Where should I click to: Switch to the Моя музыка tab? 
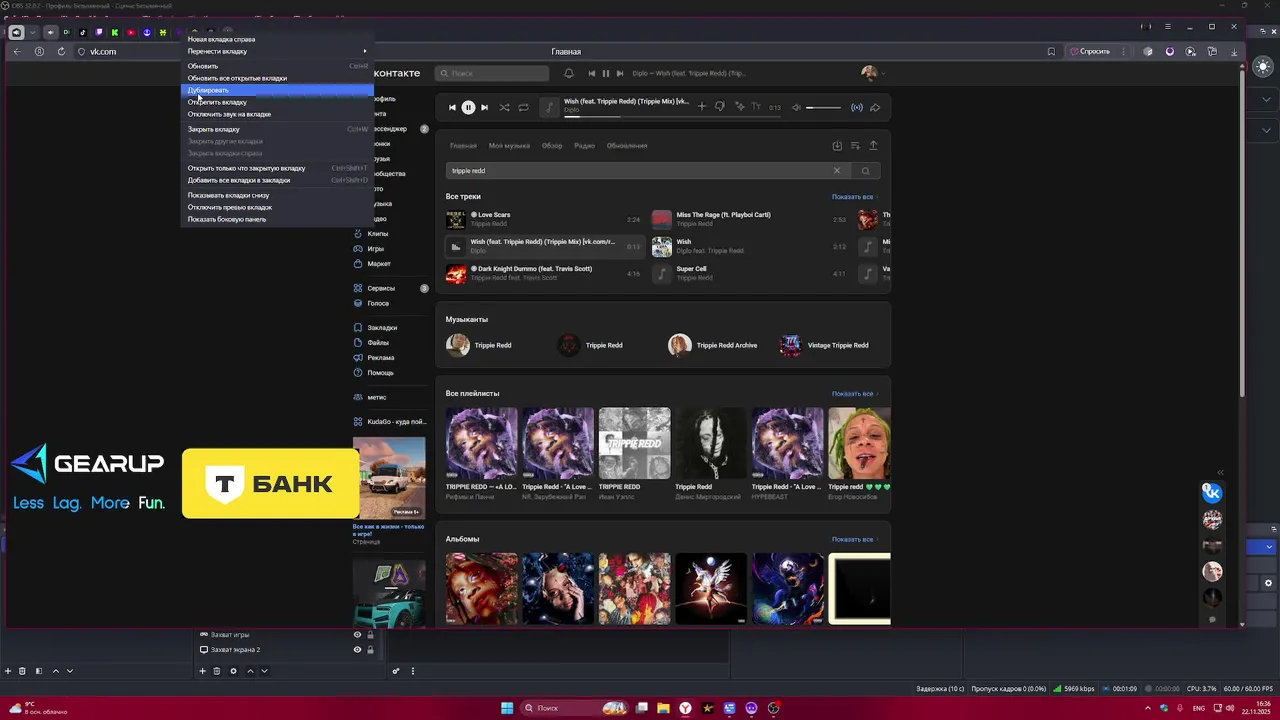[509, 146]
